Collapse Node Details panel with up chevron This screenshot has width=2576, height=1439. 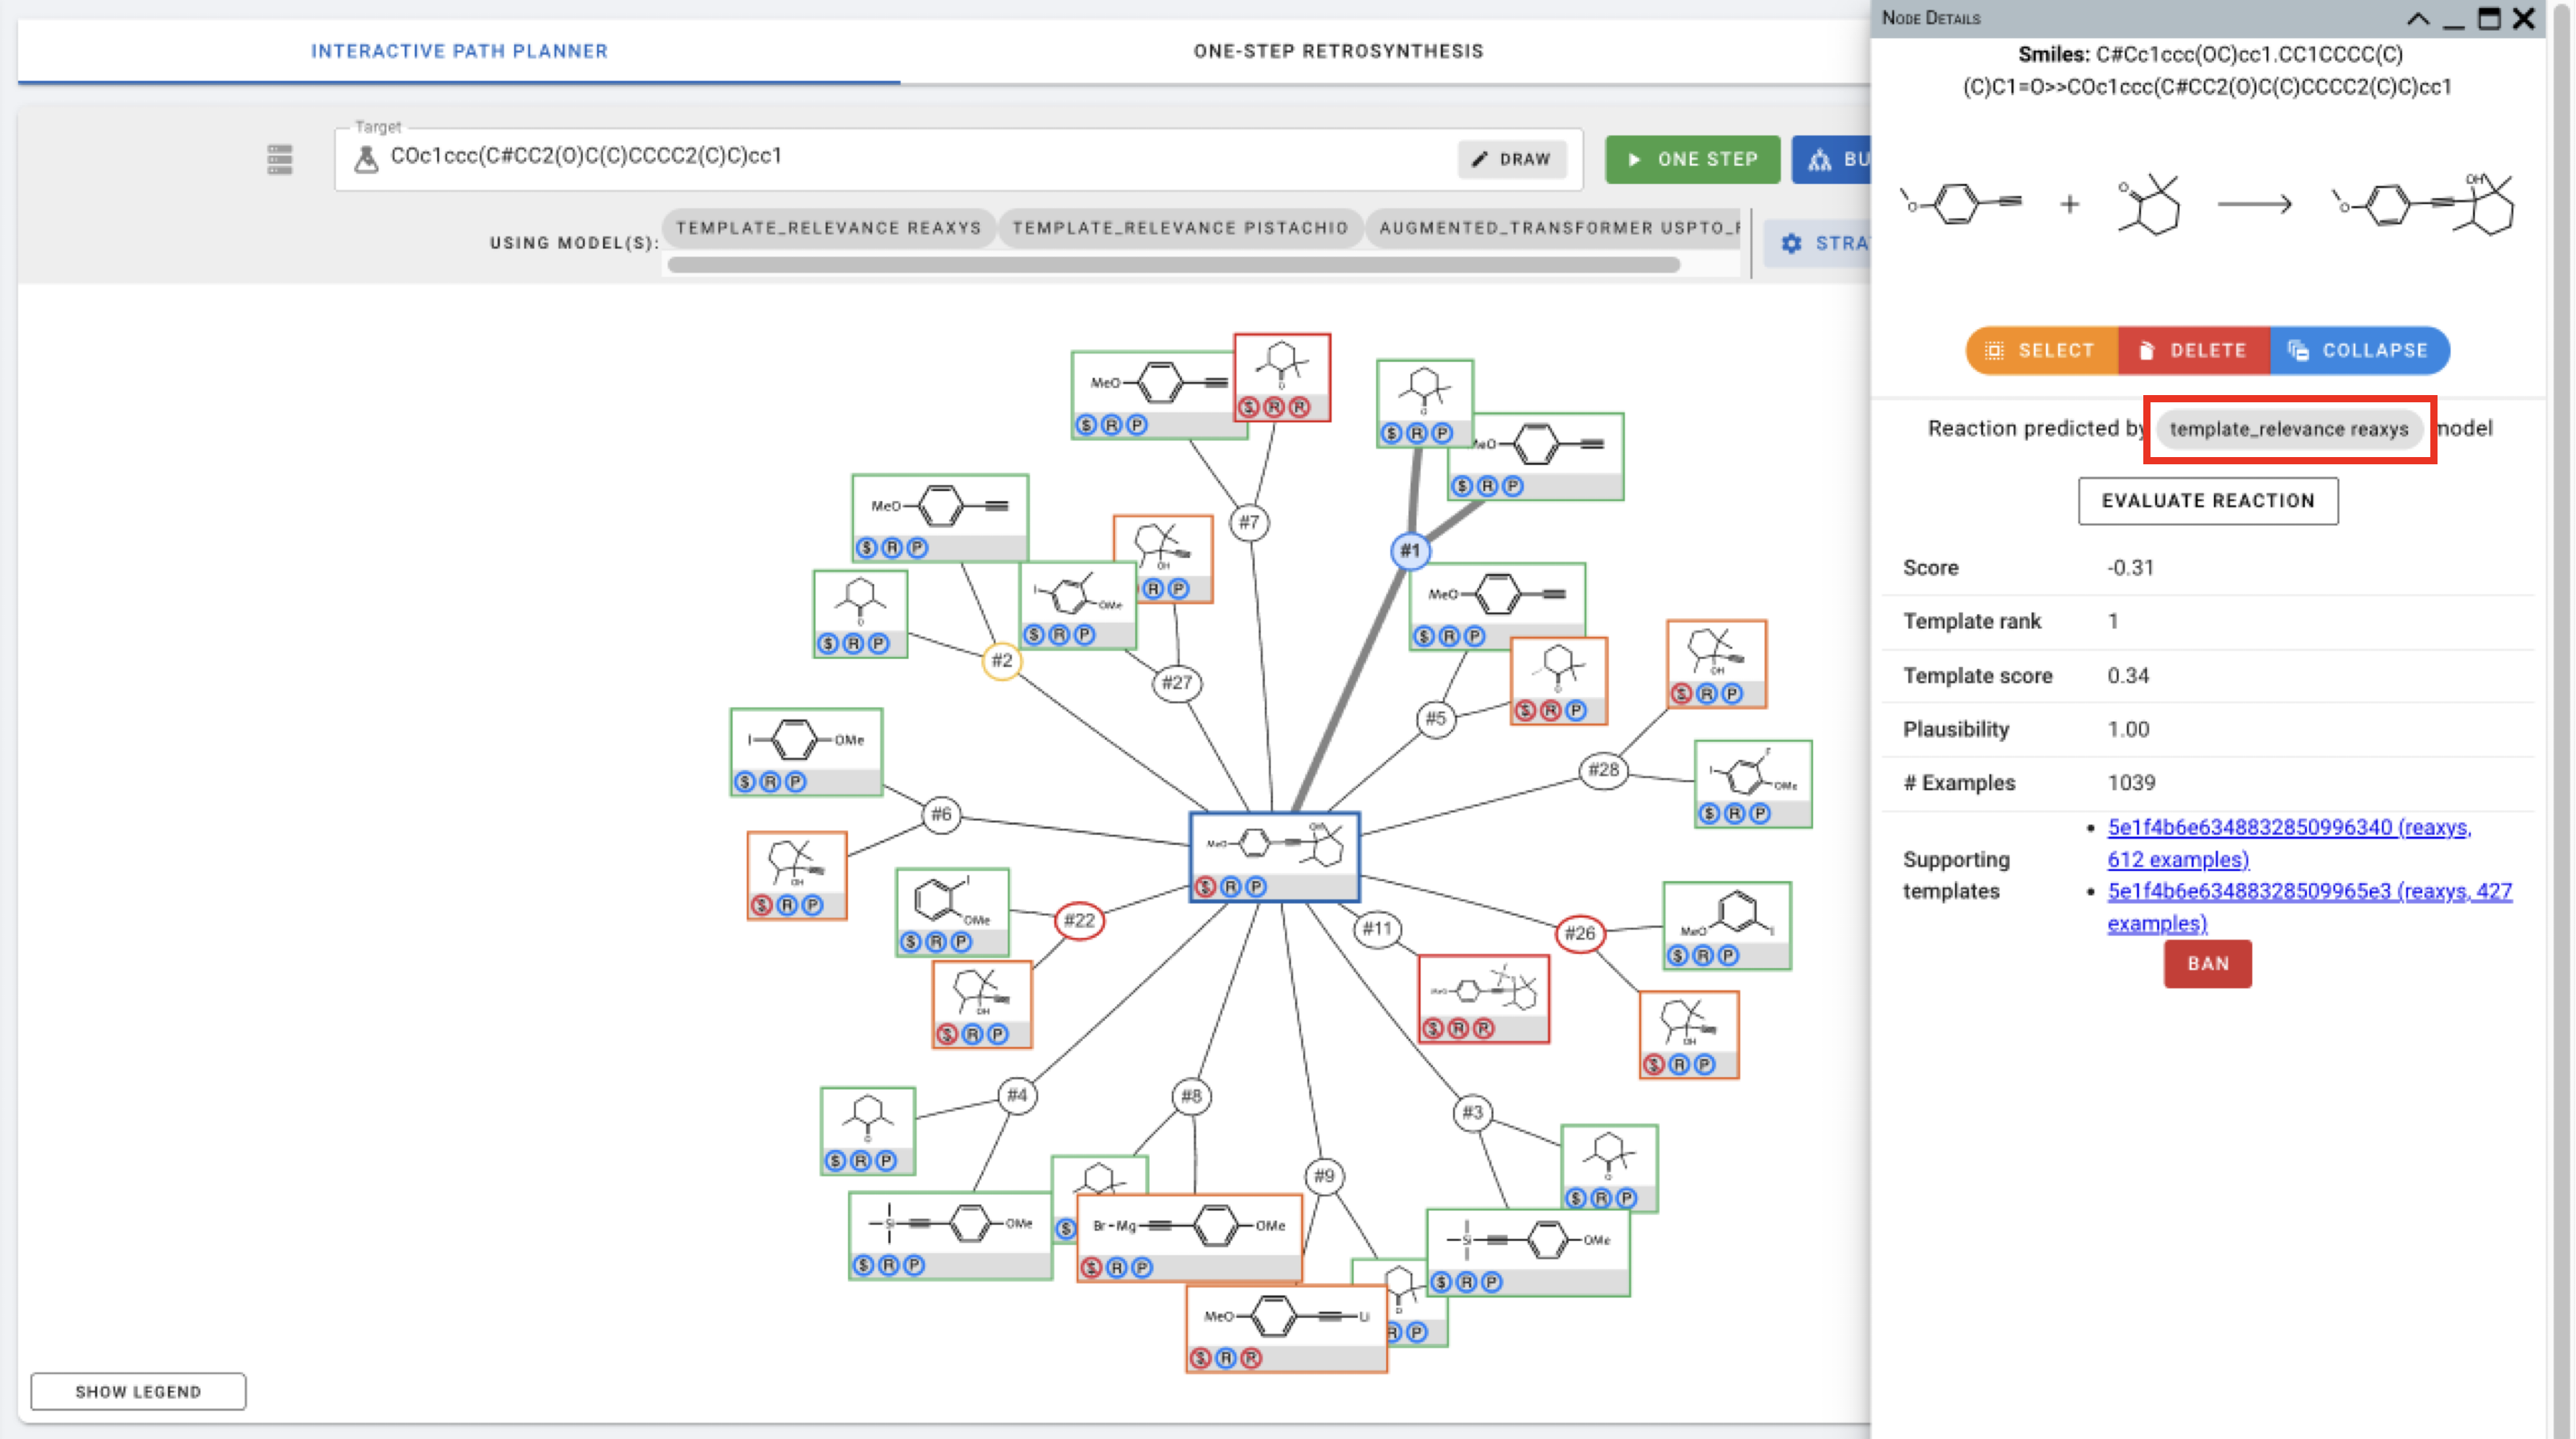coord(2418,18)
